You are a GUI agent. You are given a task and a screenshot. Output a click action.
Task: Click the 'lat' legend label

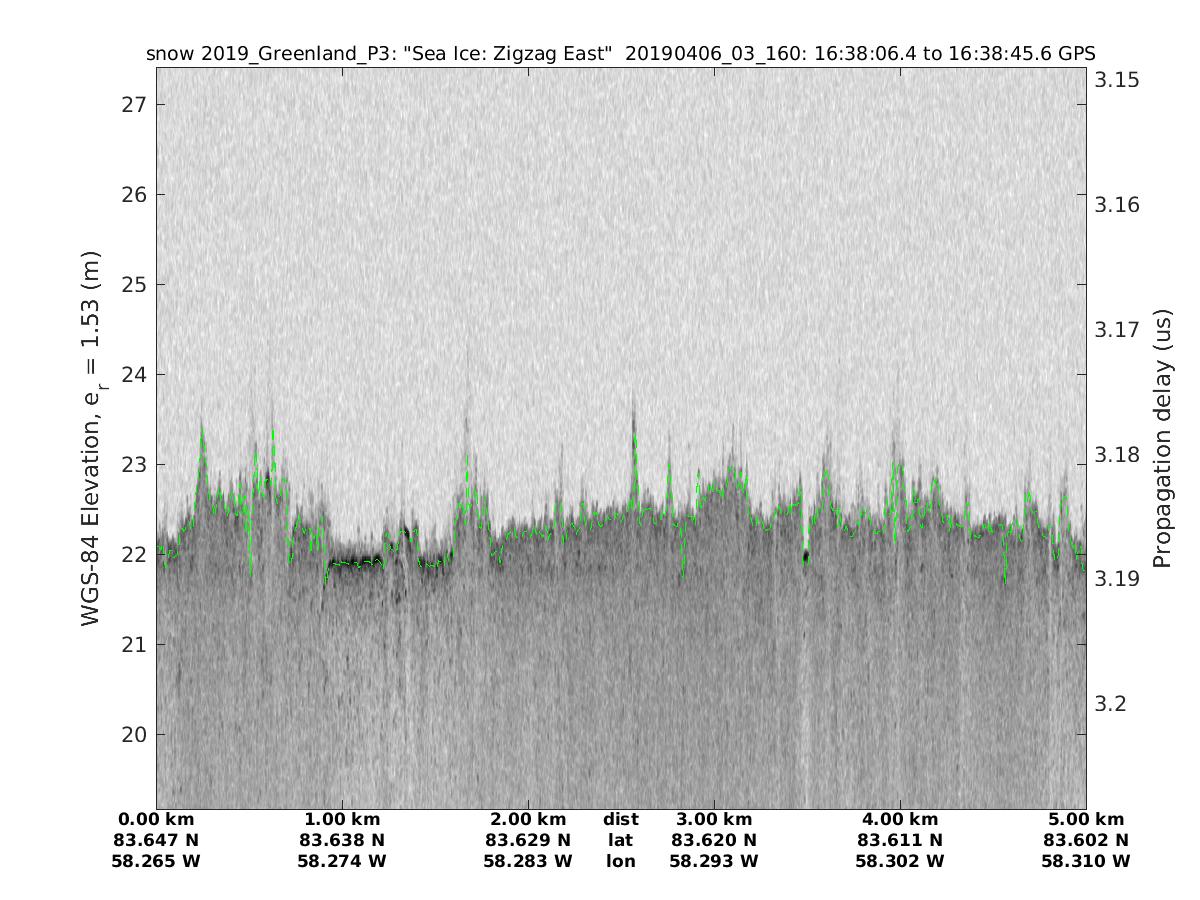620,840
